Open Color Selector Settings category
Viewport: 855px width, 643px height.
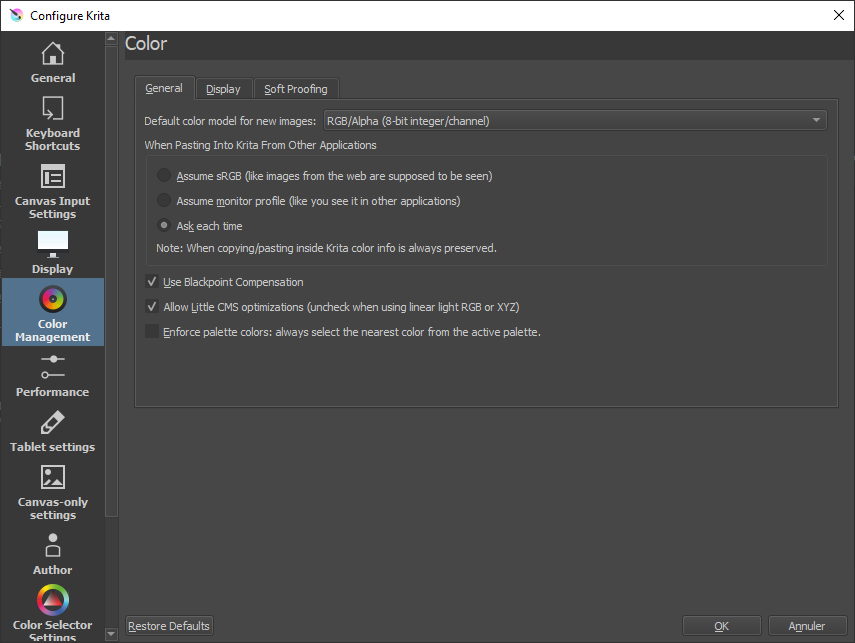[x=52, y=610]
